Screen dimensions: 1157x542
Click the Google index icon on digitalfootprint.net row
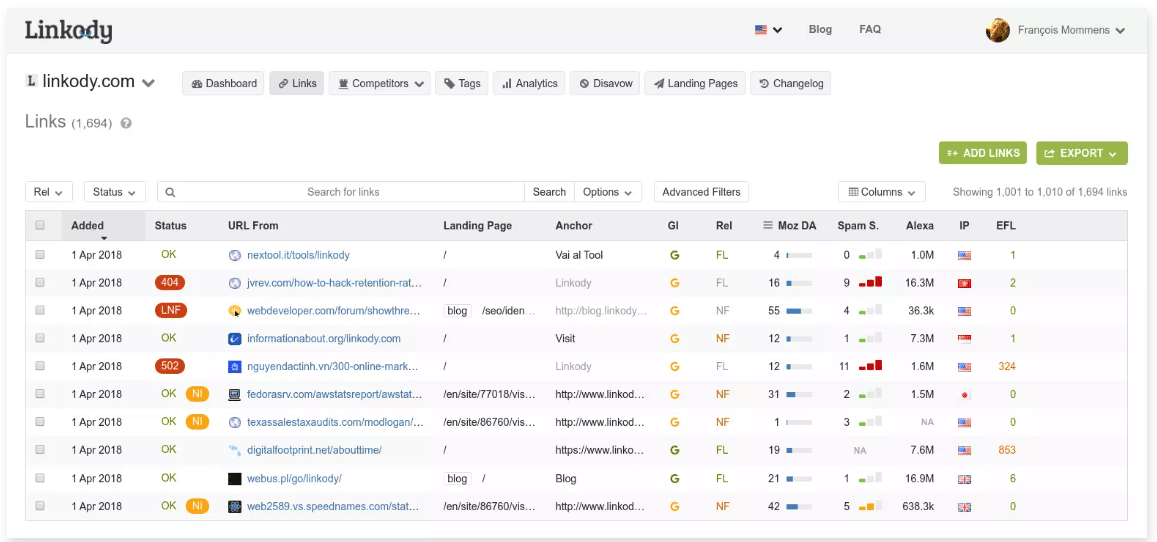(x=674, y=450)
